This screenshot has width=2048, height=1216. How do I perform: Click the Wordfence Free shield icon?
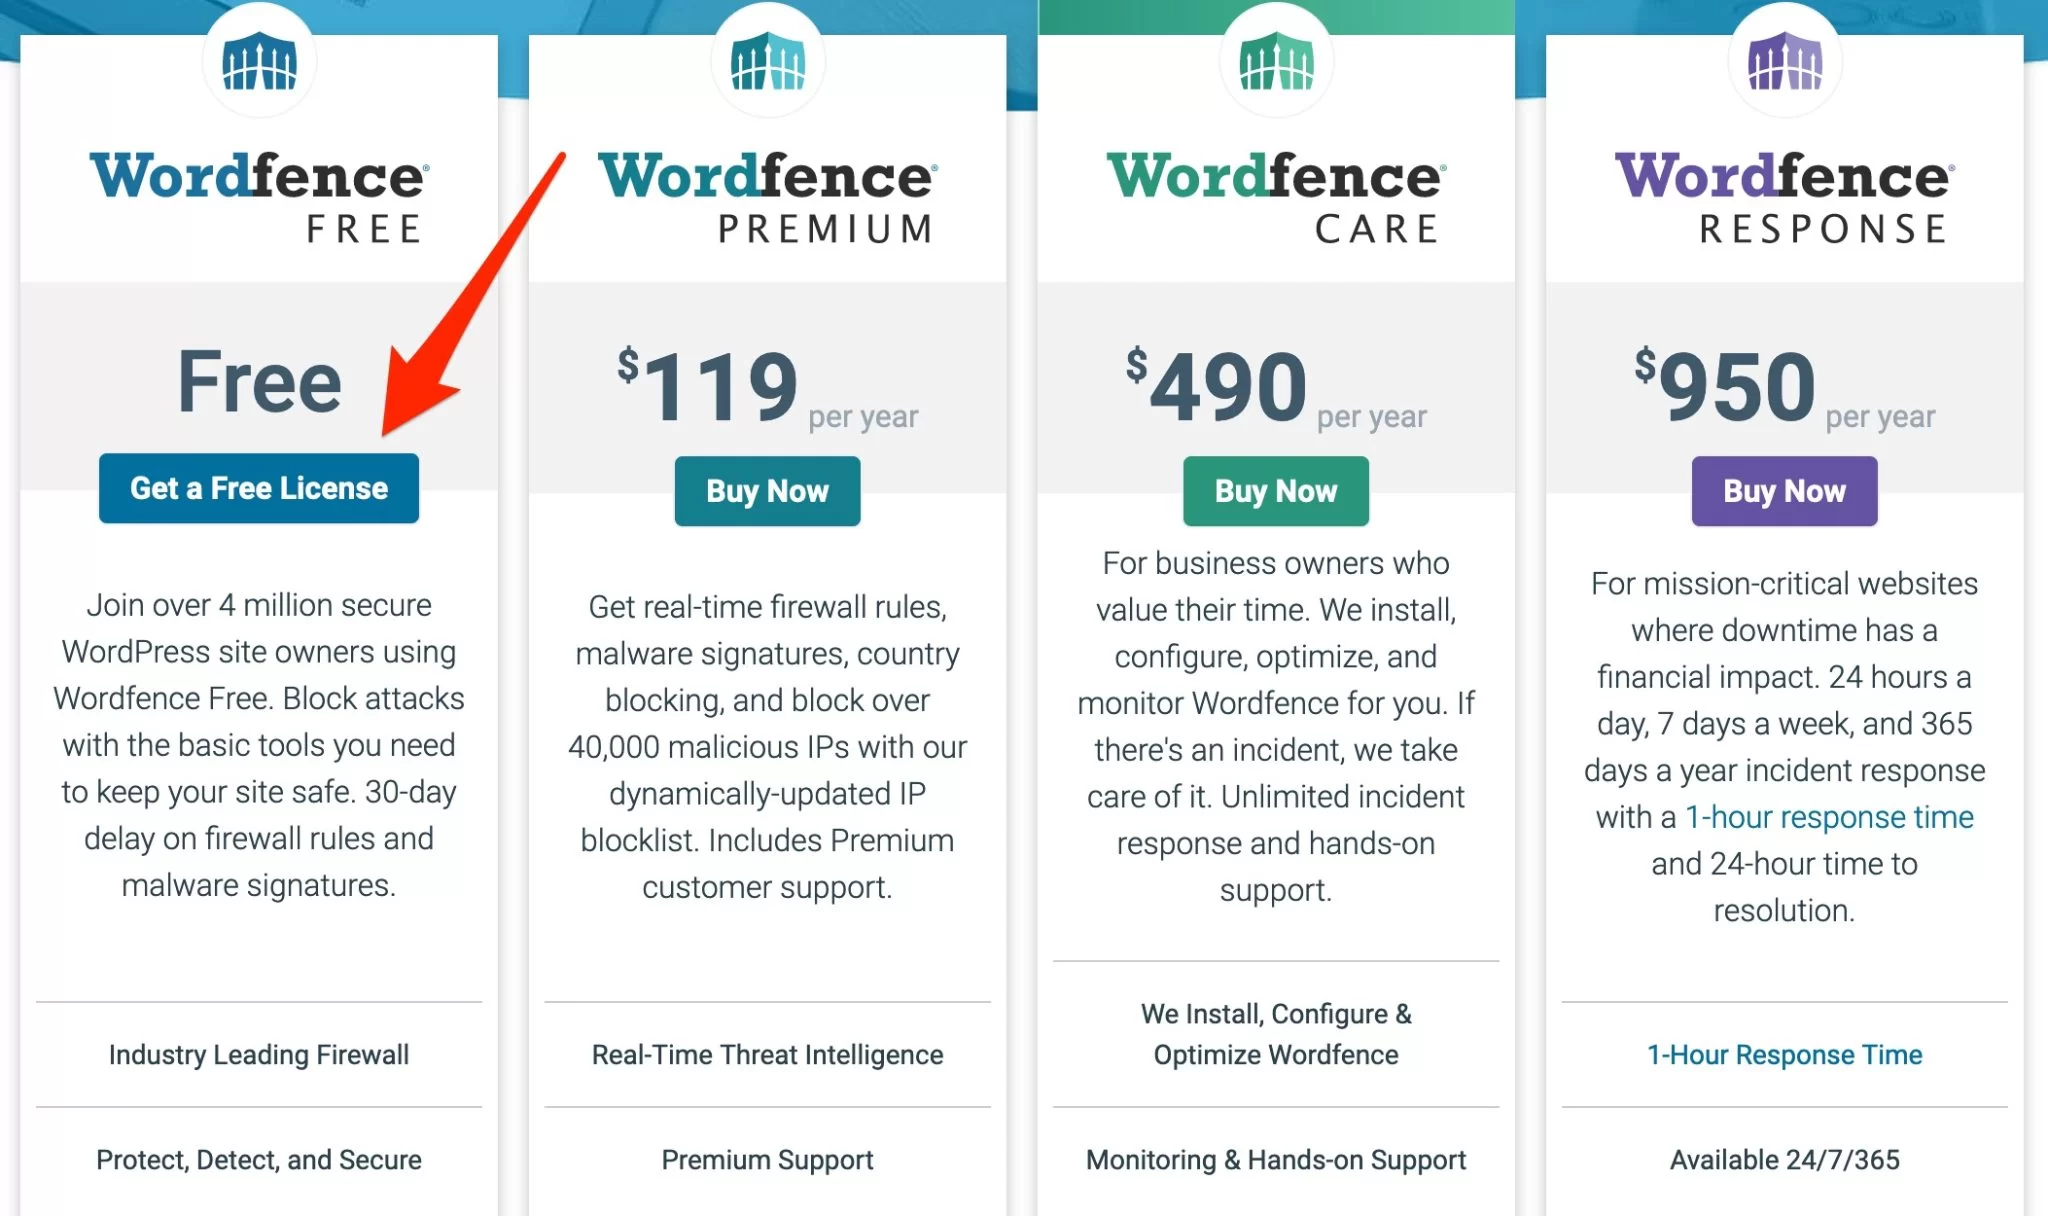click(x=259, y=58)
